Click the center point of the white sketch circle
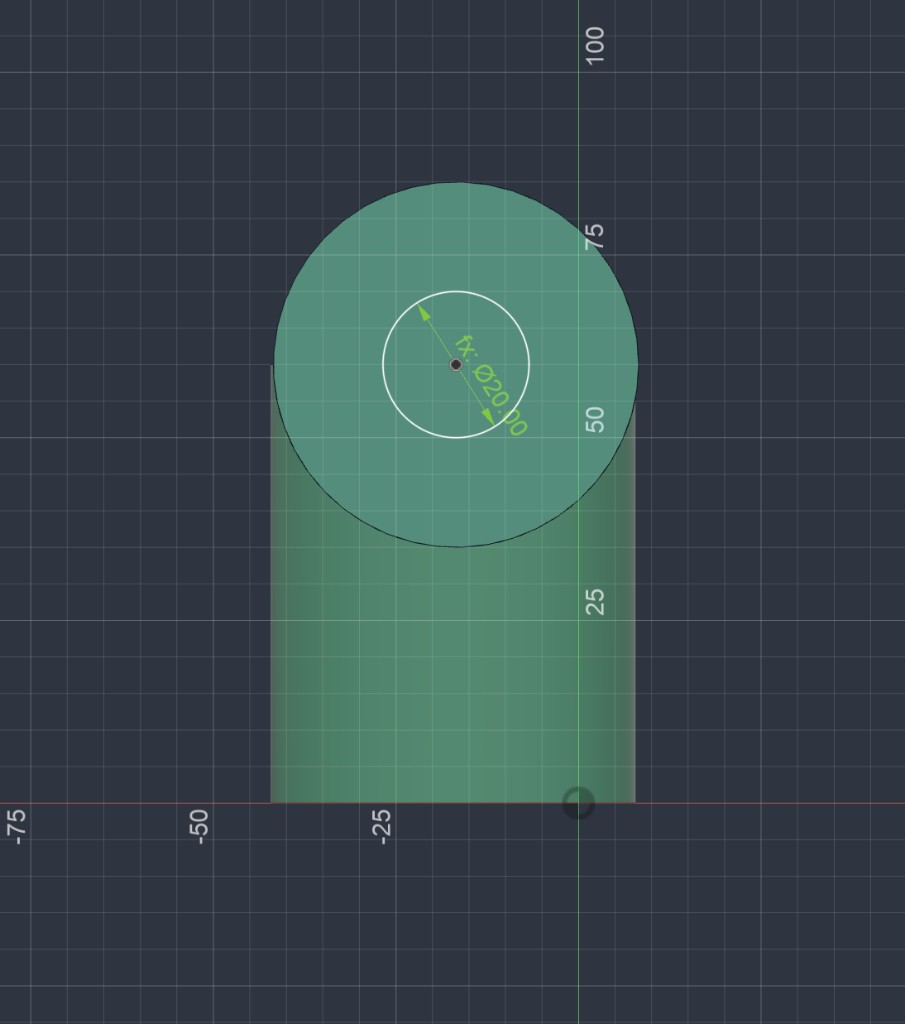This screenshot has width=905, height=1024. 456,364
